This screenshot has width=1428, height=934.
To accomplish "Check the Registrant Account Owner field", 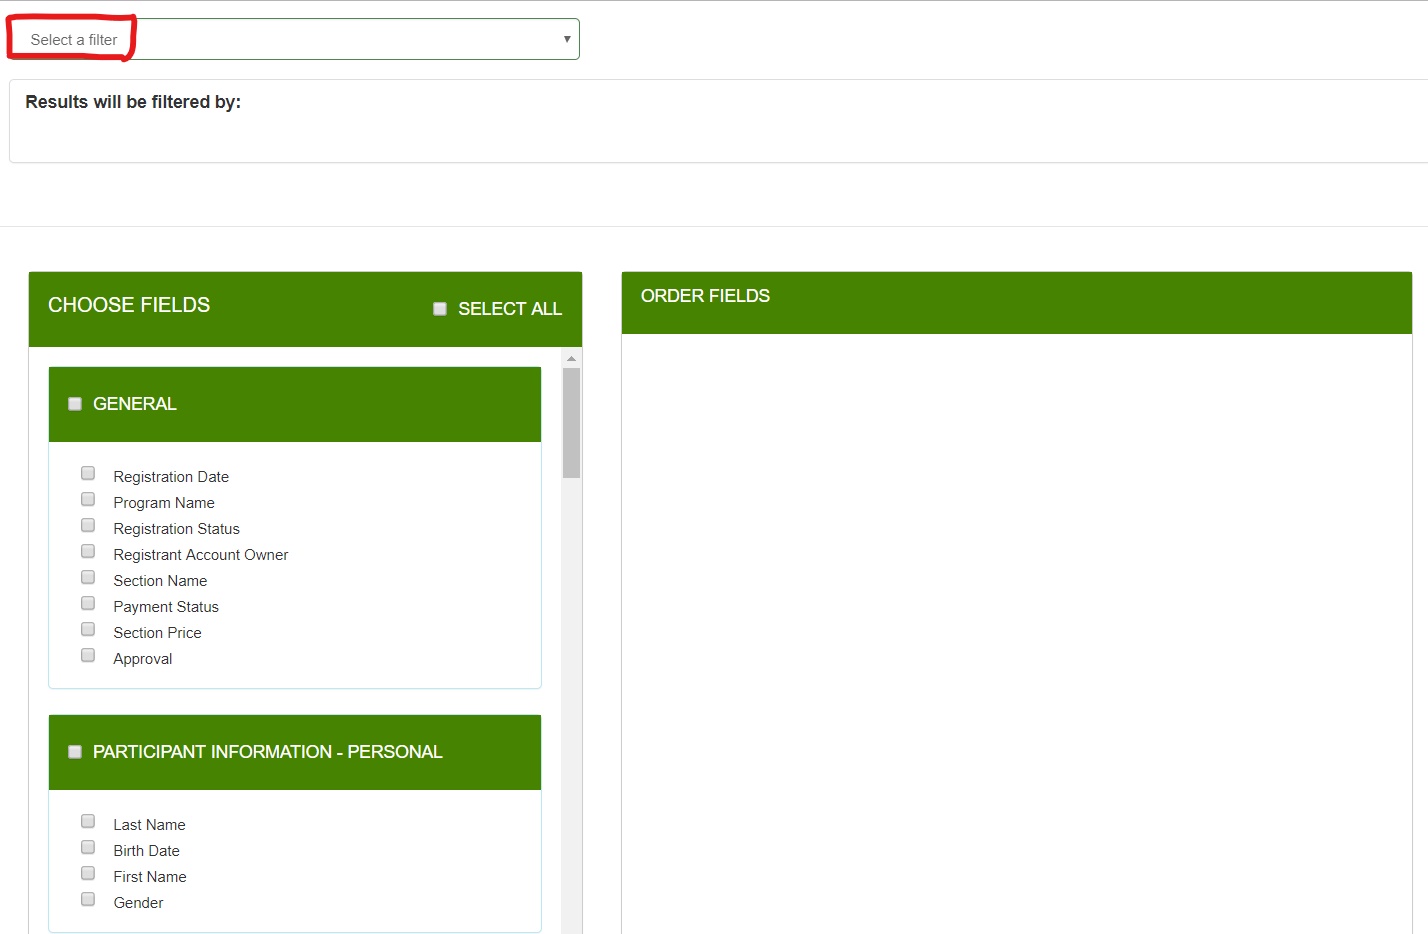I will (x=87, y=550).
